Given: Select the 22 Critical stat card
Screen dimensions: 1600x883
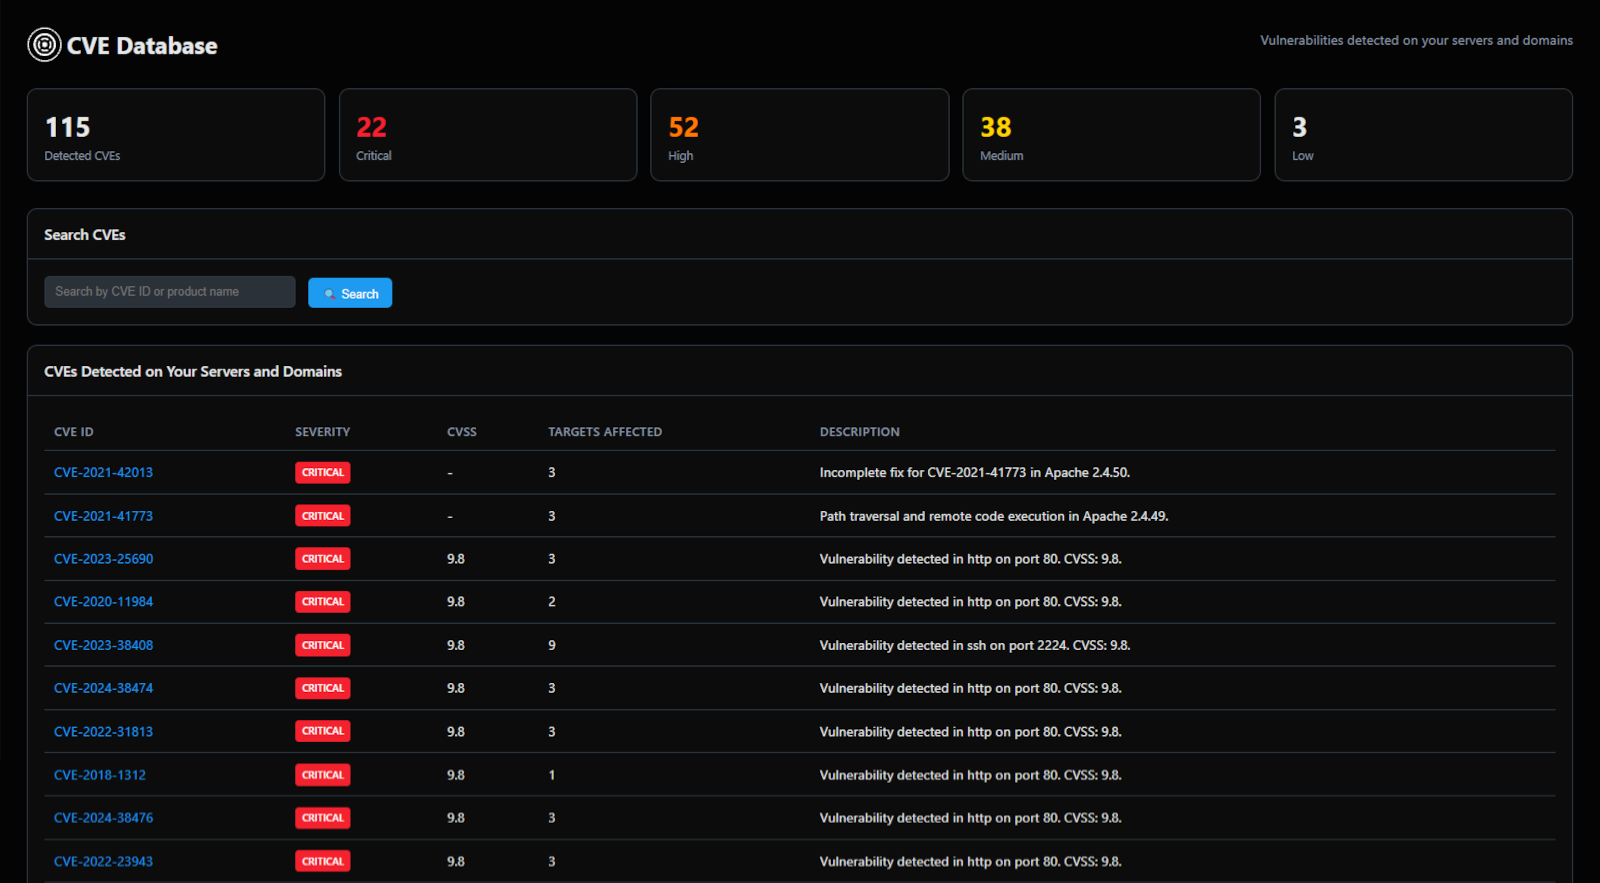Looking at the screenshot, I should (x=487, y=135).
